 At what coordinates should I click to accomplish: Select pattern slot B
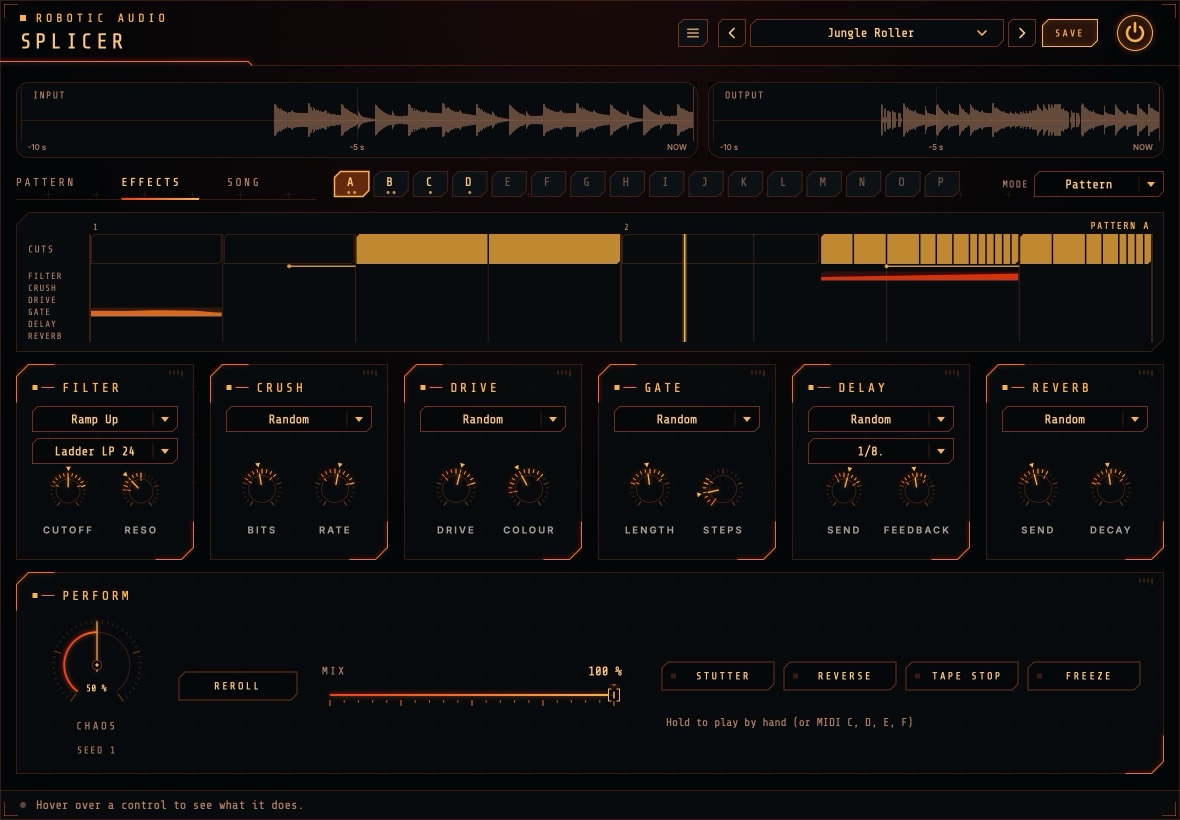pos(390,184)
